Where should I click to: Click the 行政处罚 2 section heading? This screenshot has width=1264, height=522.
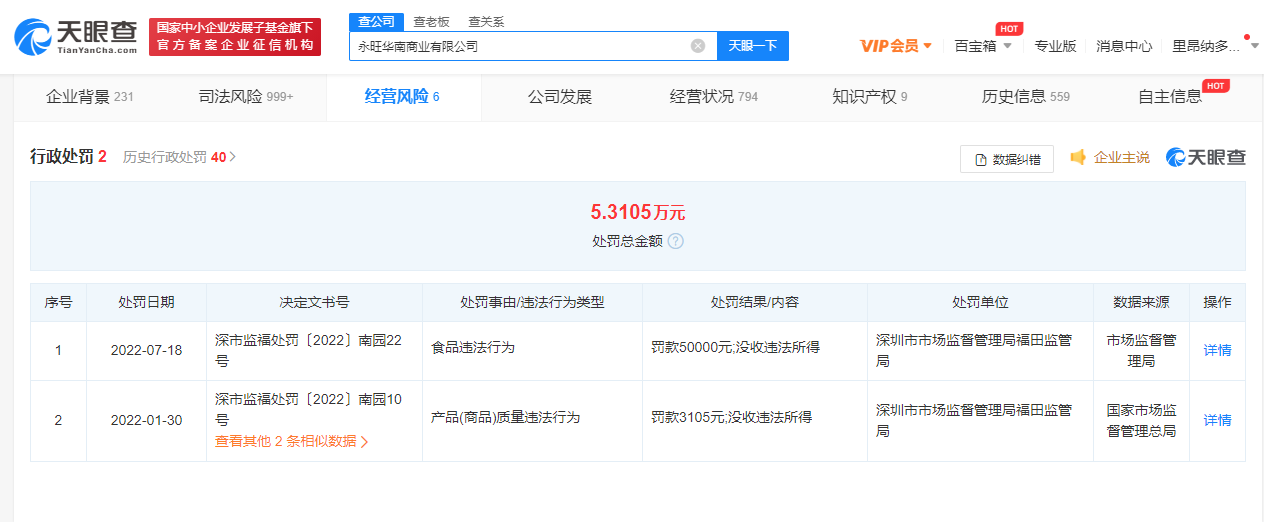68,157
